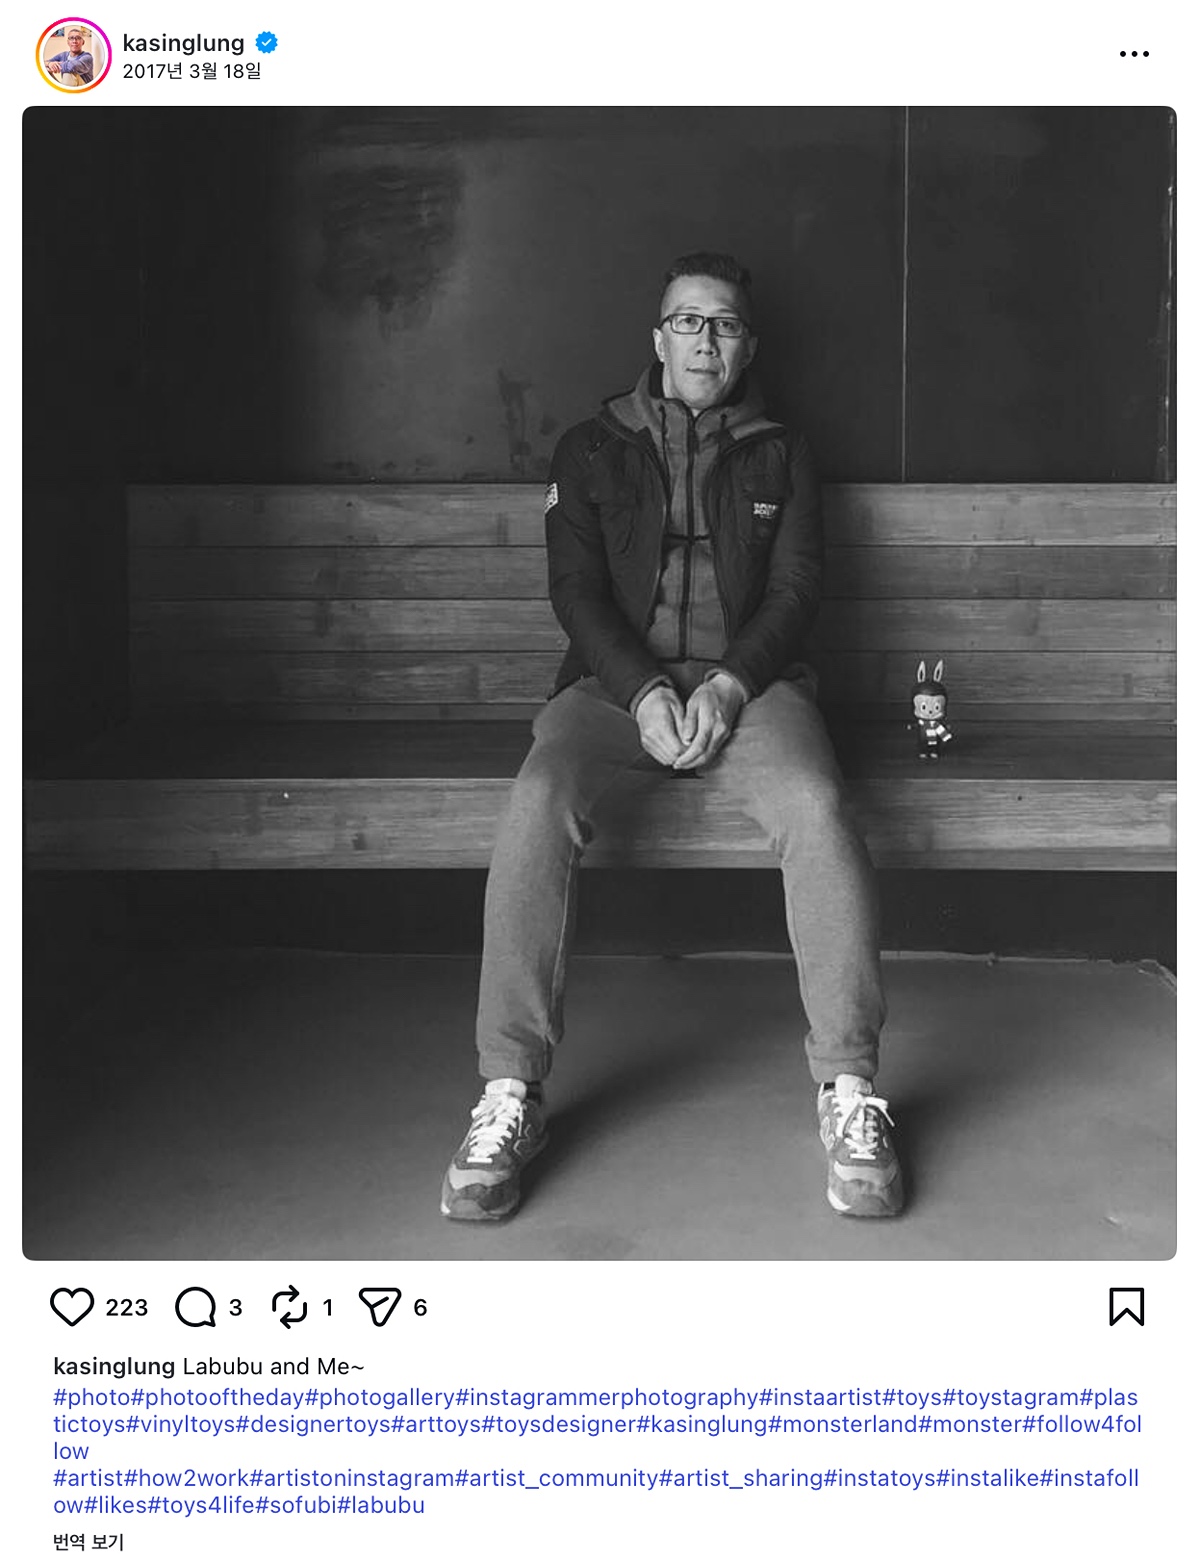Click the blue verified badge
Screen dimensions: 1200x1560
point(266,43)
